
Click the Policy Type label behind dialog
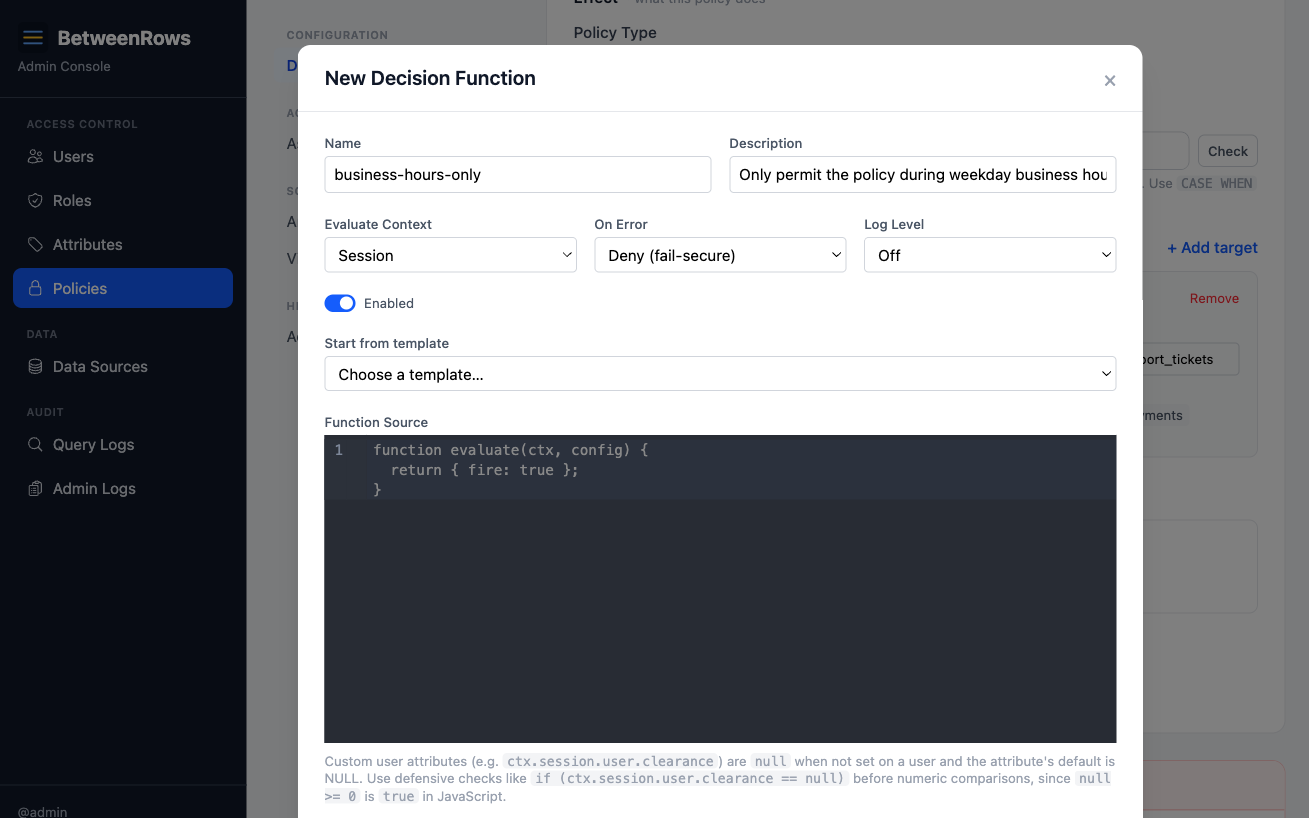coord(615,32)
